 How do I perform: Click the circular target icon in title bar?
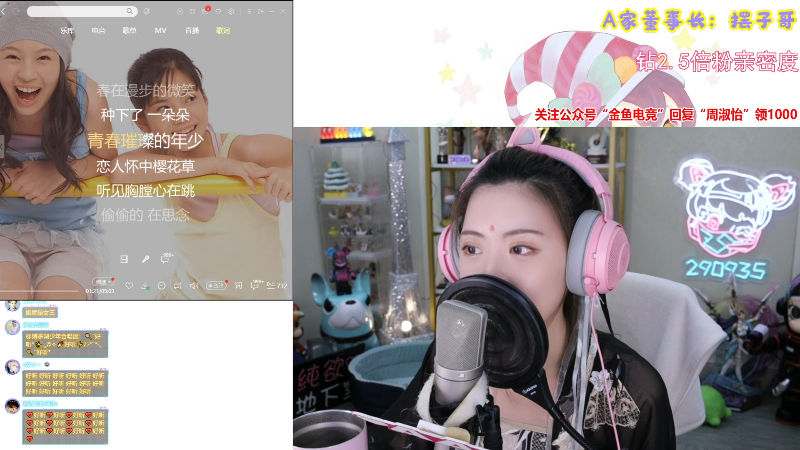pos(180,11)
